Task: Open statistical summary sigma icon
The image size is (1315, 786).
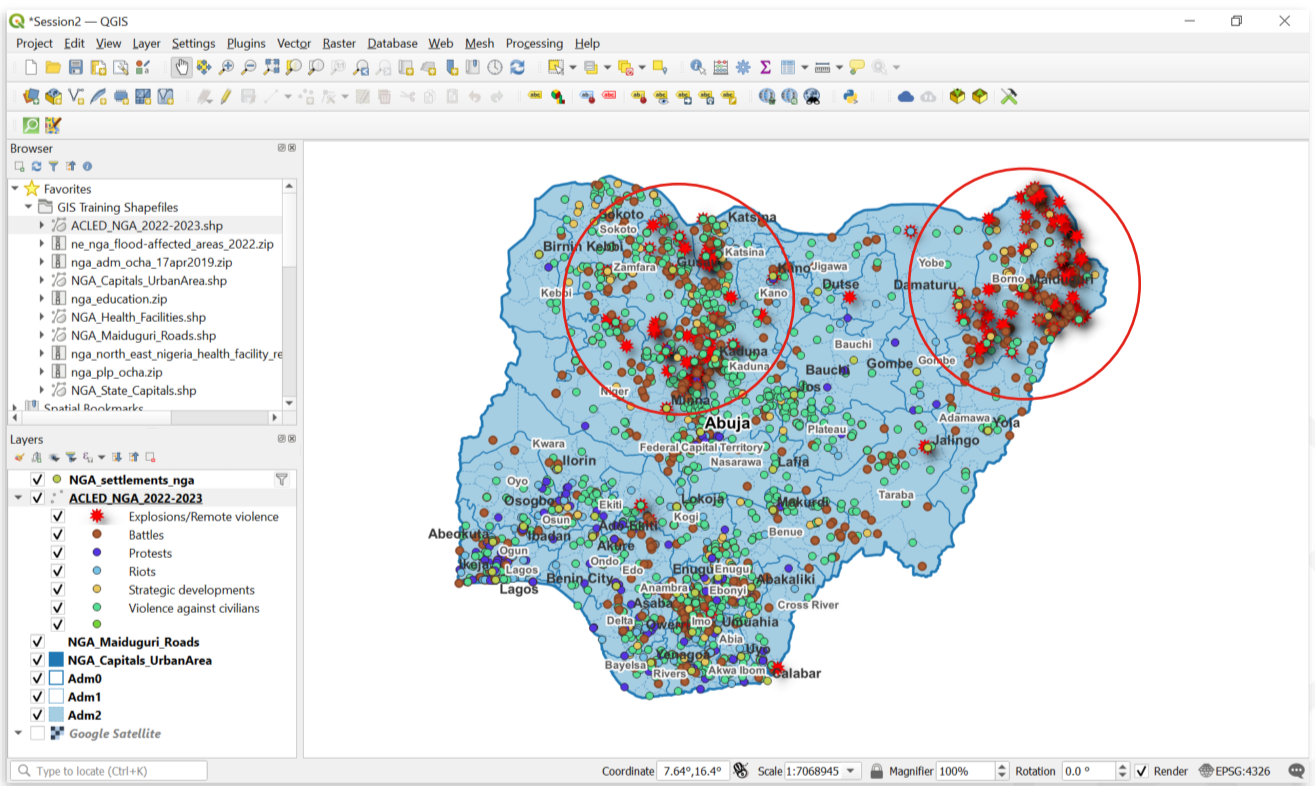Action: click(x=765, y=67)
